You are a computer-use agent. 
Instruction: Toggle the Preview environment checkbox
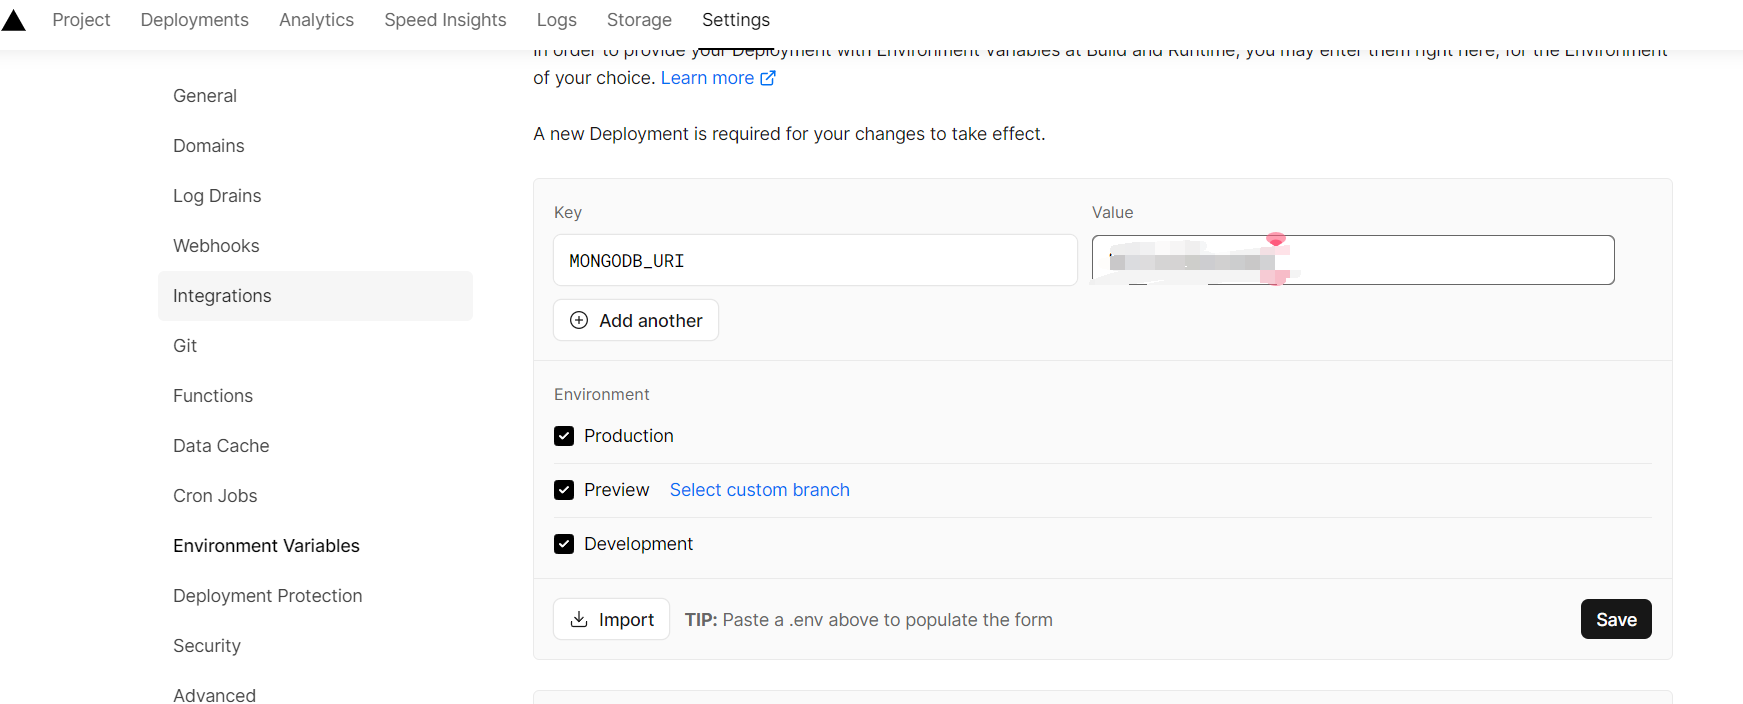564,490
